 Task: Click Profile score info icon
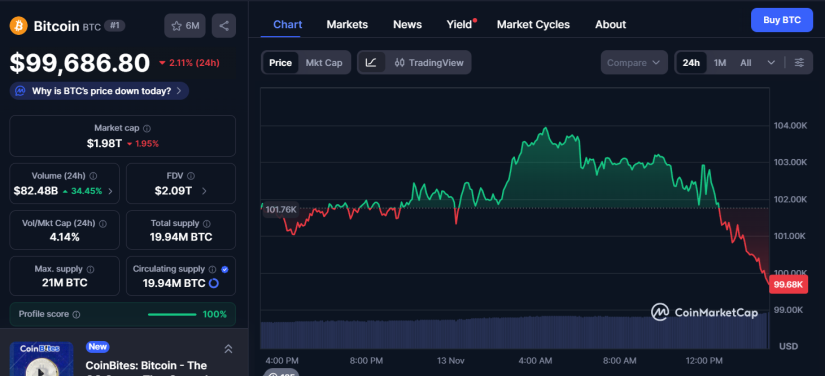tap(76, 314)
